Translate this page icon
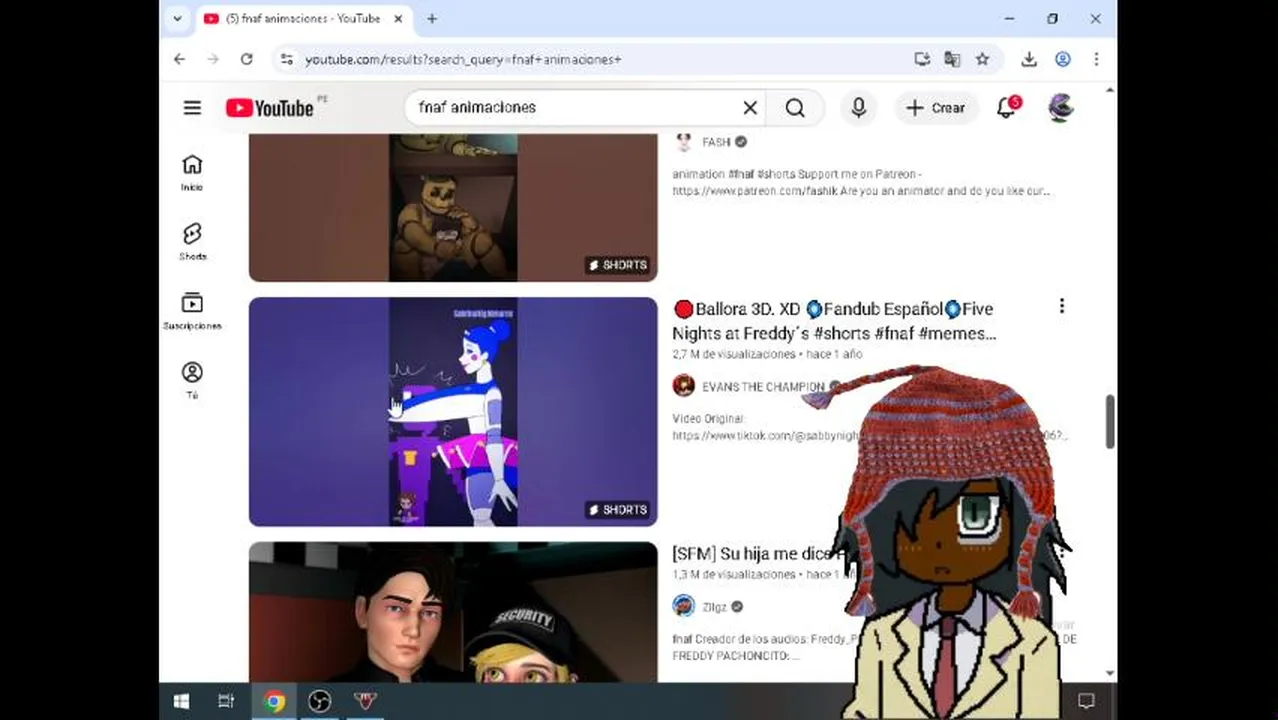 [952, 59]
